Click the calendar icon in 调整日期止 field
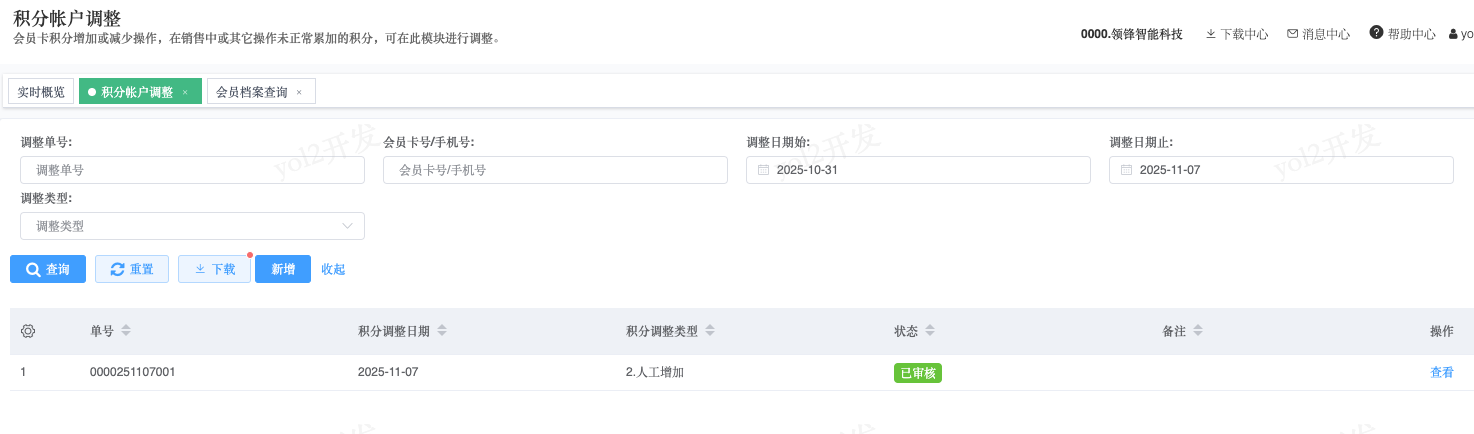1474x434 pixels. (x=1127, y=170)
